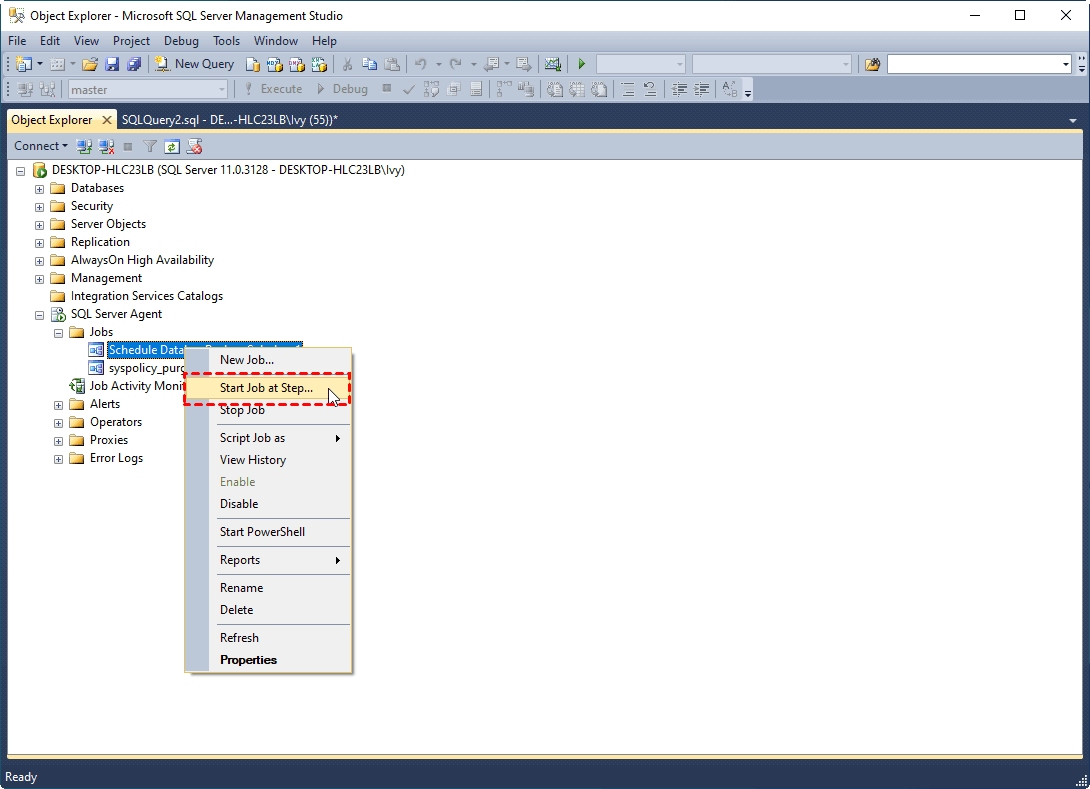Open the Script Job as submenu
The image size is (1090, 789).
tap(268, 438)
